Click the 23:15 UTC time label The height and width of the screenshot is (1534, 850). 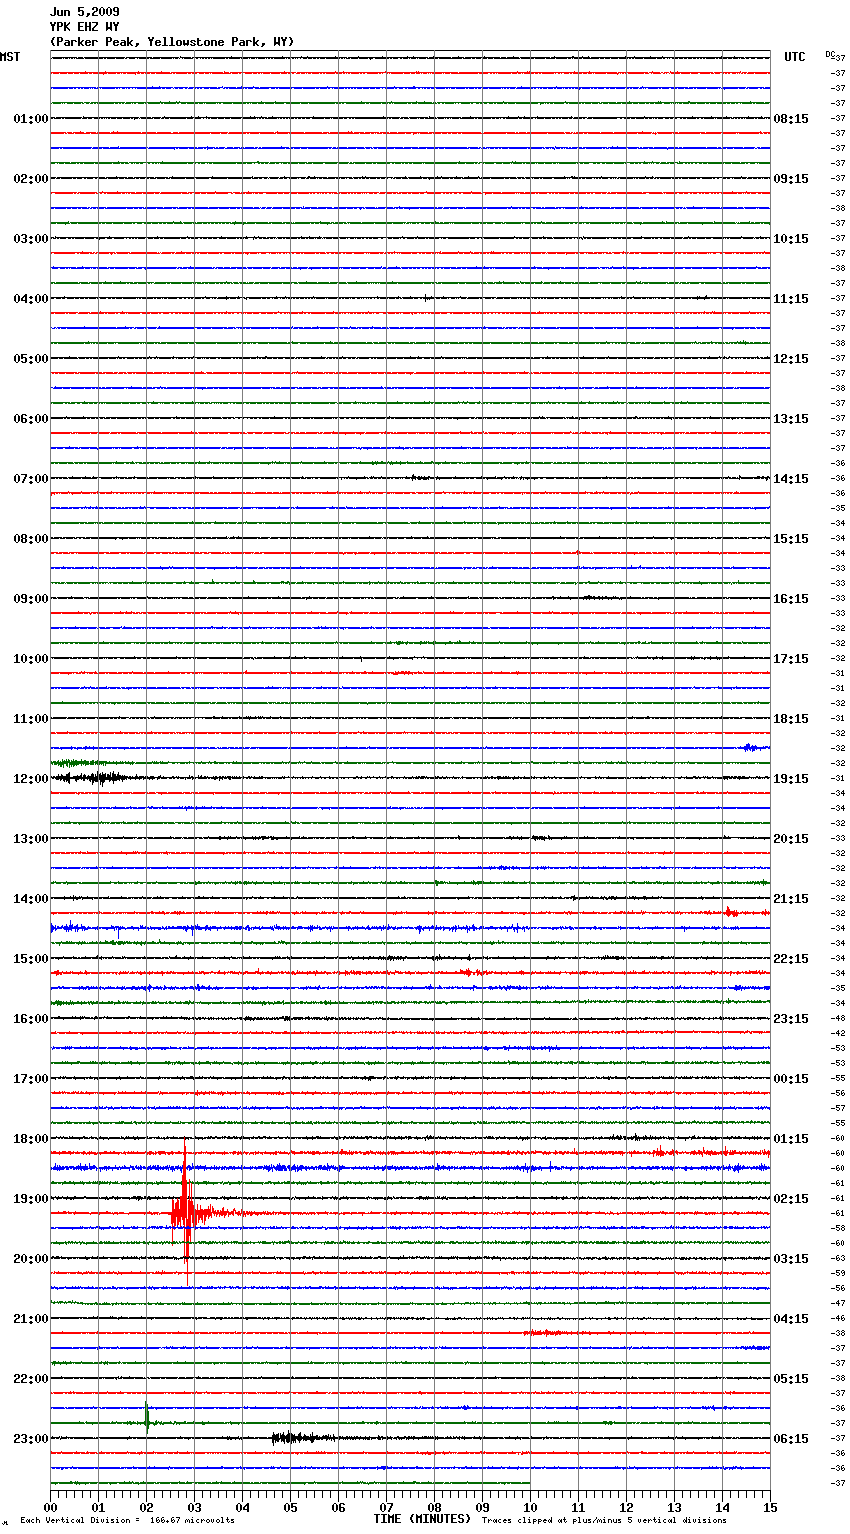[791, 1019]
